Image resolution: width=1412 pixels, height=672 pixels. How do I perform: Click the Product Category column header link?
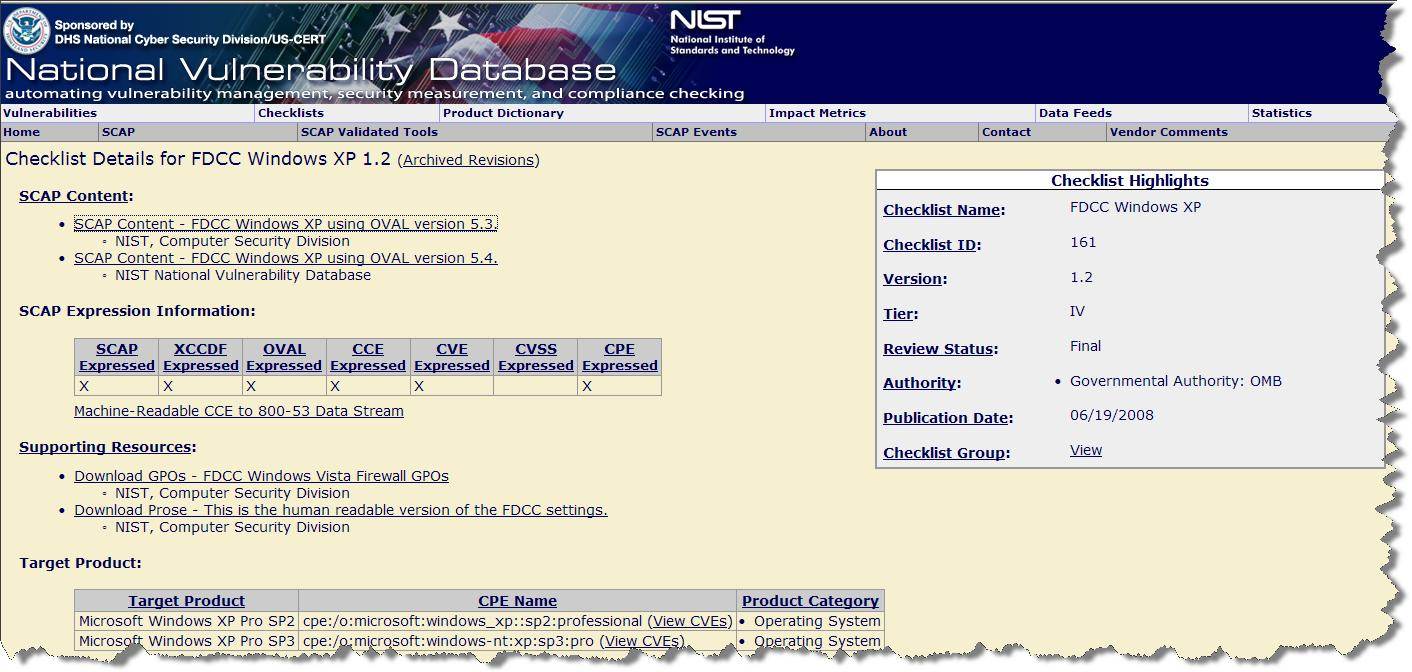pos(810,601)
